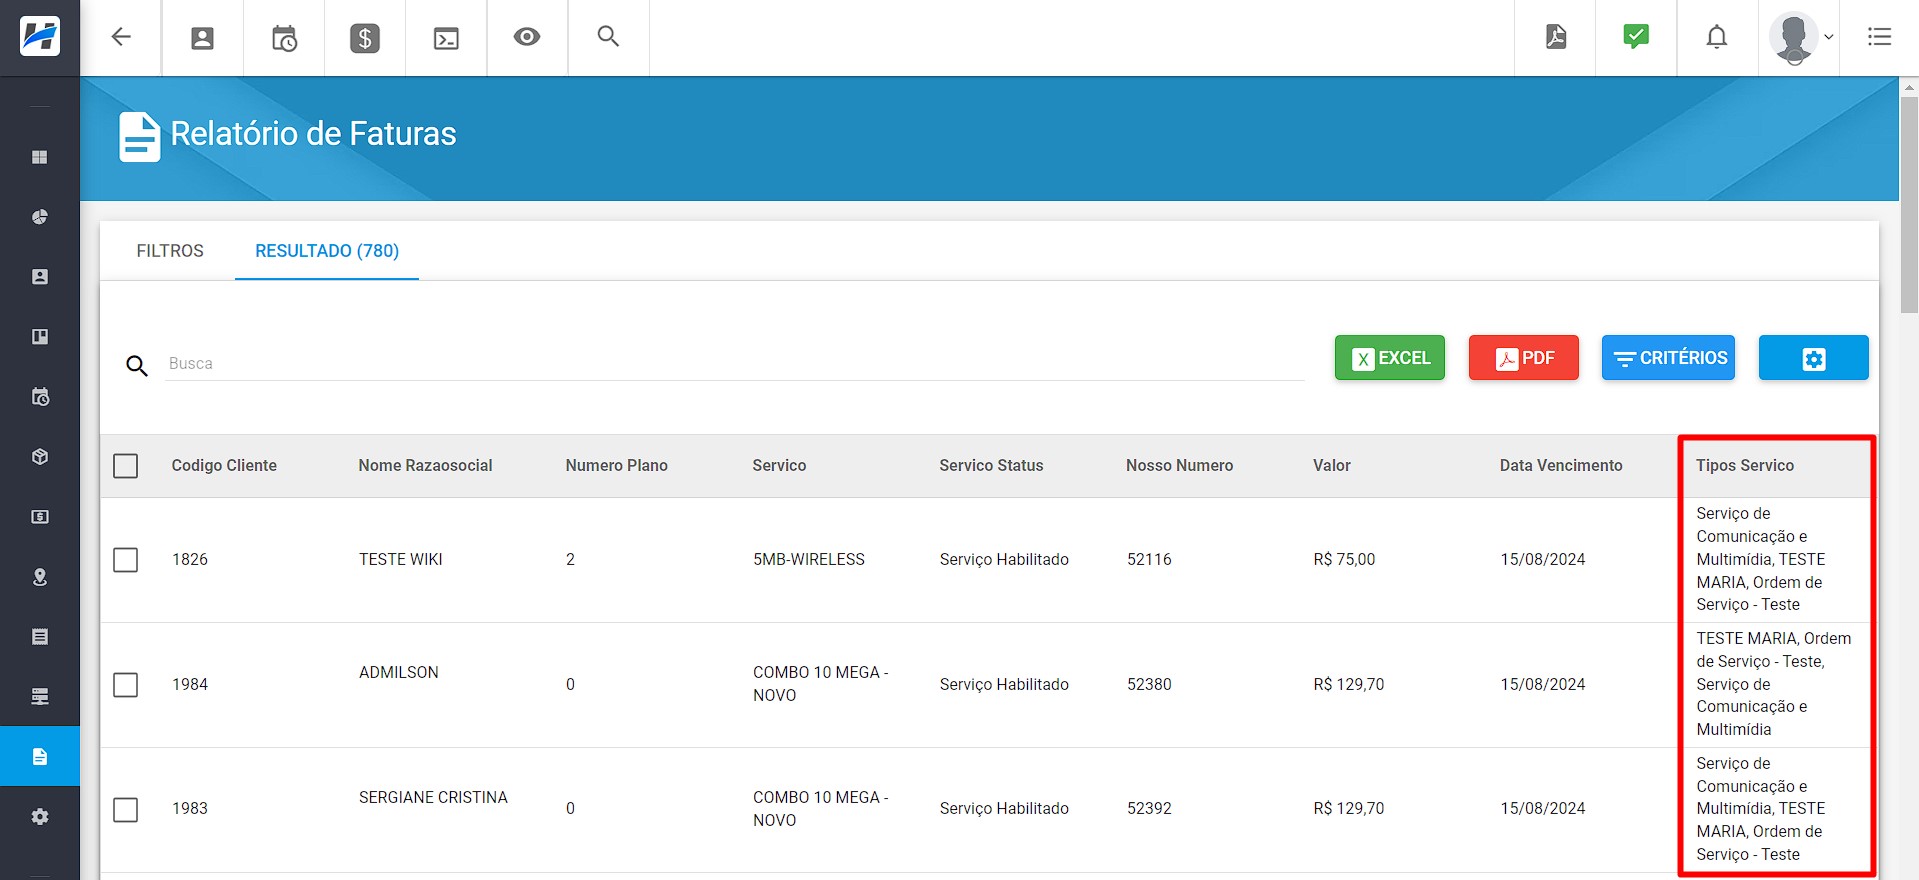Click the green checked chat icon

coord(1635,38)
